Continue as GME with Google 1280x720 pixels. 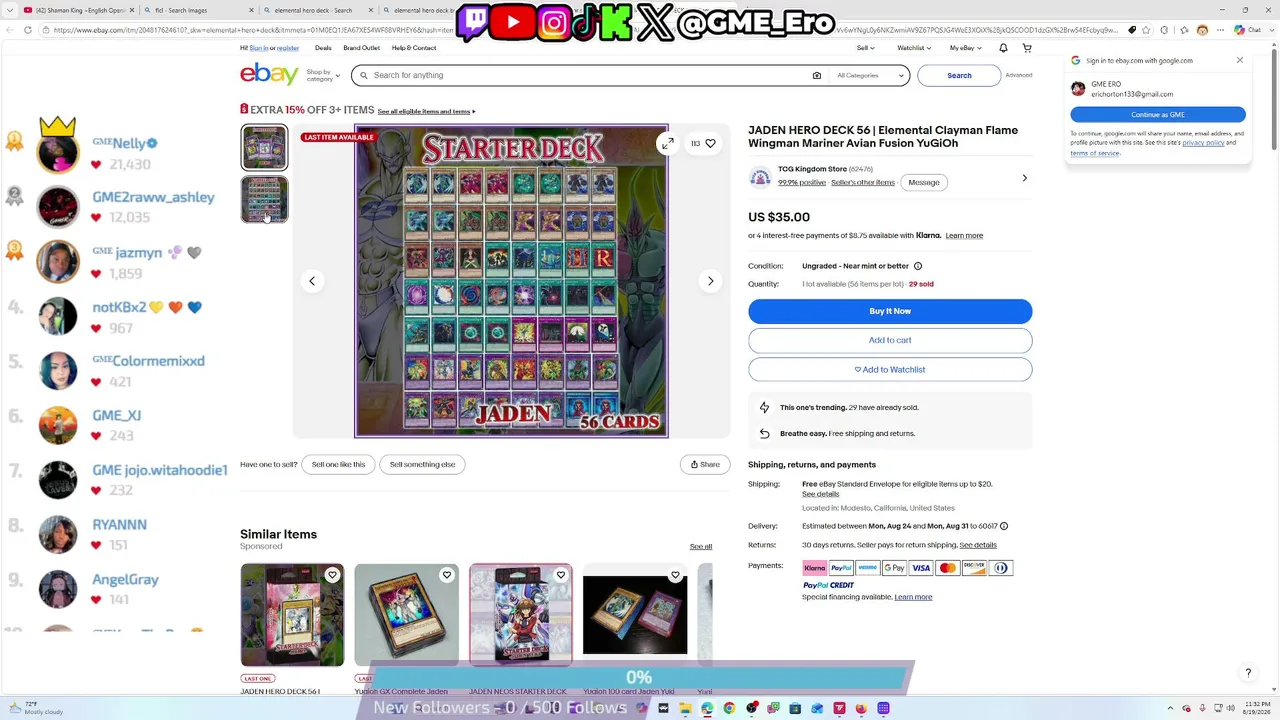(1158, 115)
